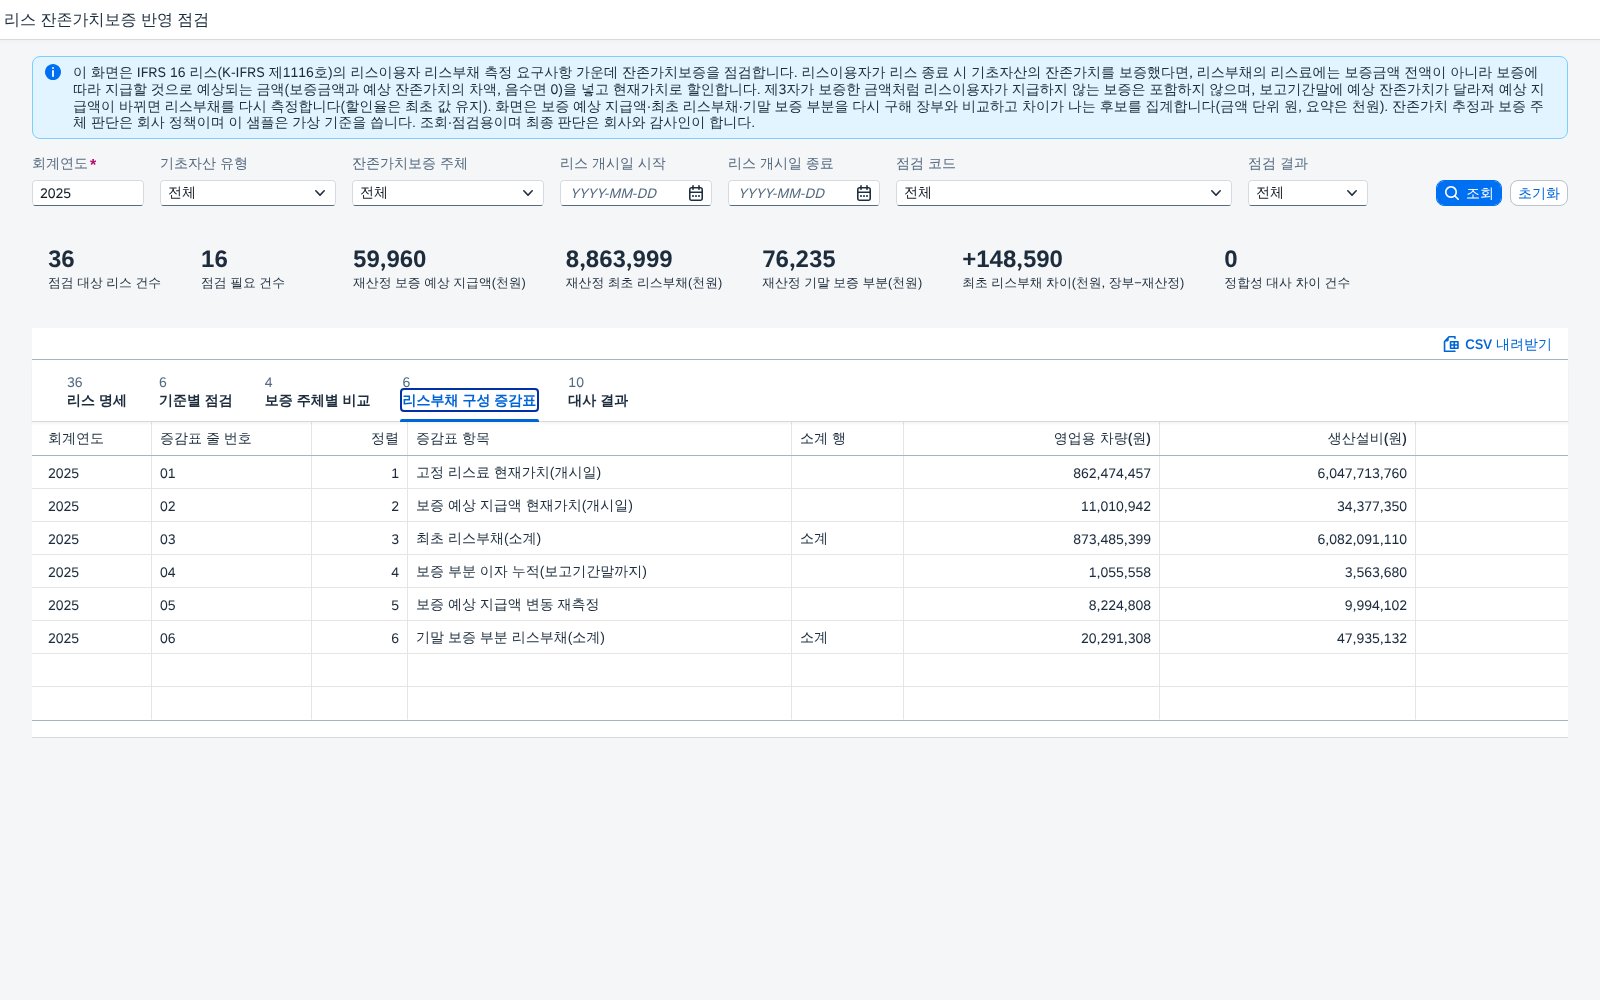Screen dimensions: 1600x1000
Task: Select the 보증 주체별 비교 tab
Action: point(317,392)
